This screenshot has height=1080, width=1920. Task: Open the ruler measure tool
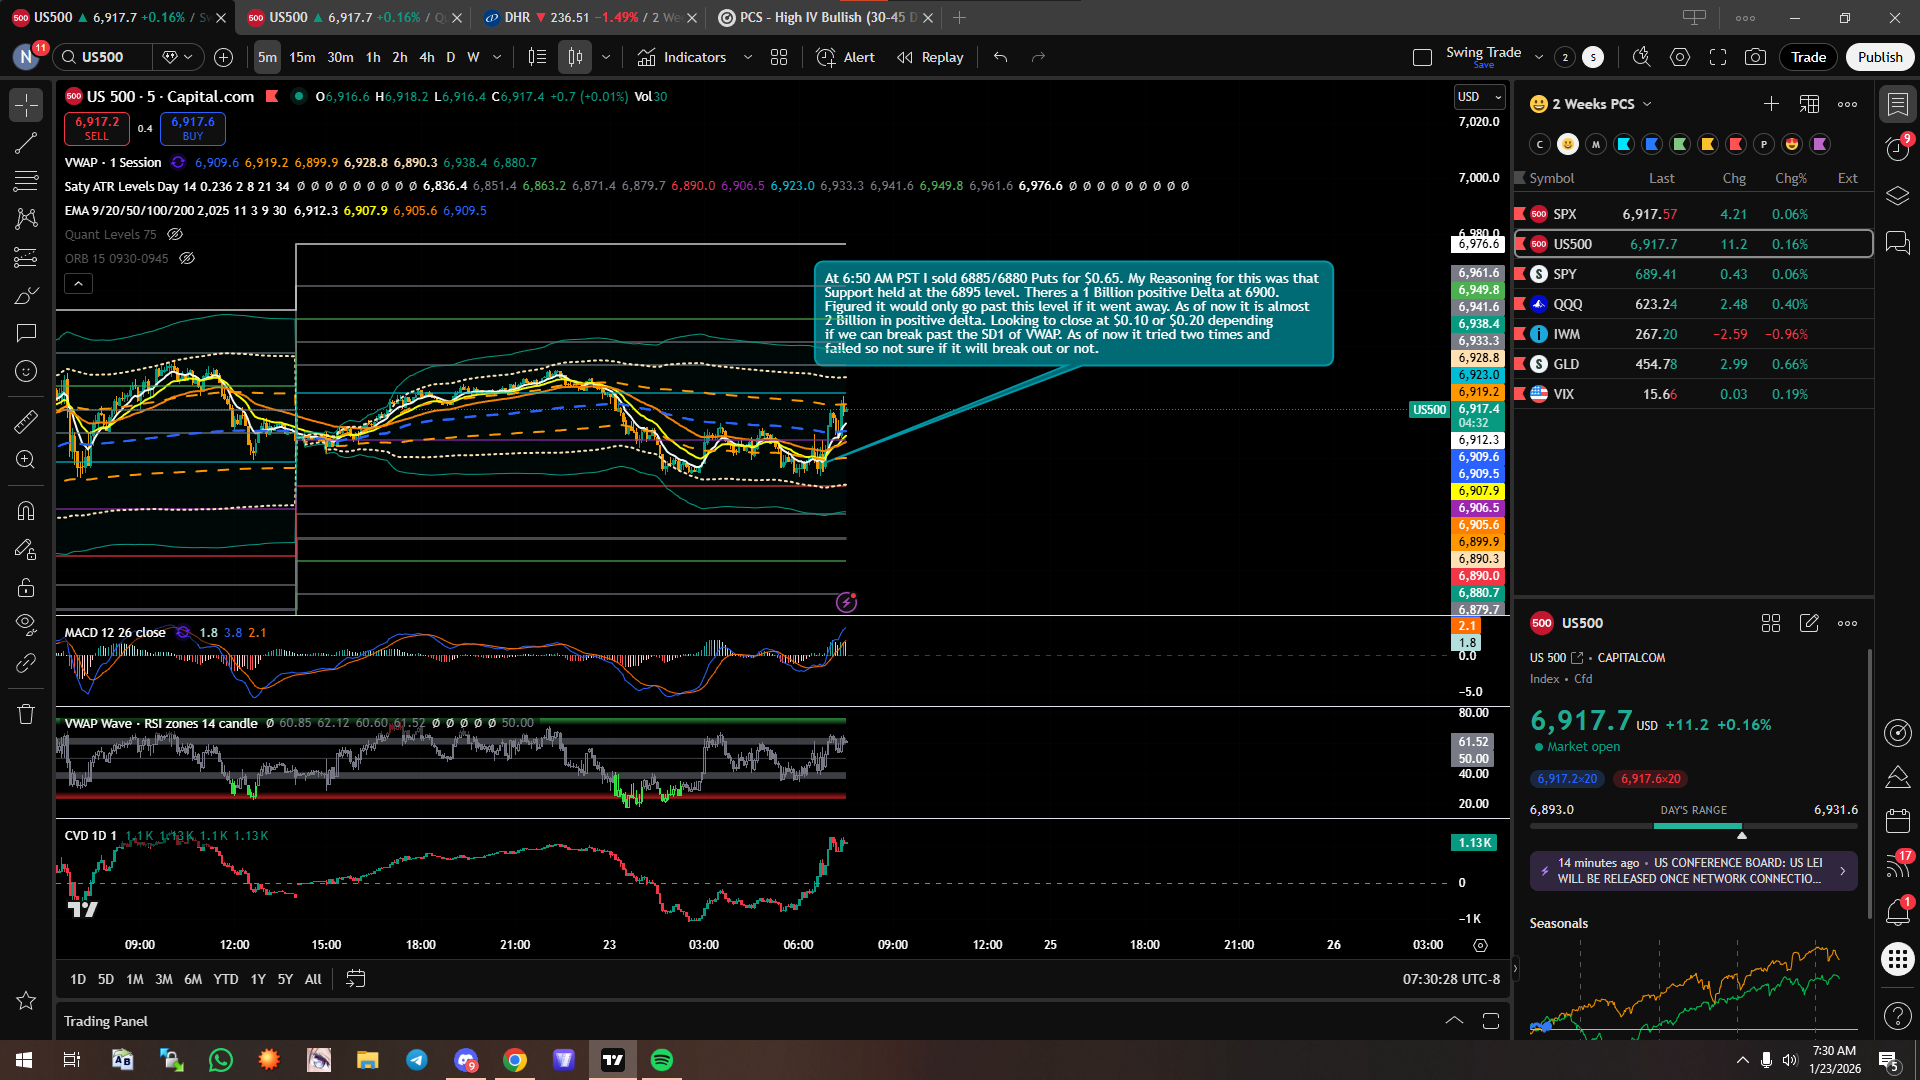26,421
